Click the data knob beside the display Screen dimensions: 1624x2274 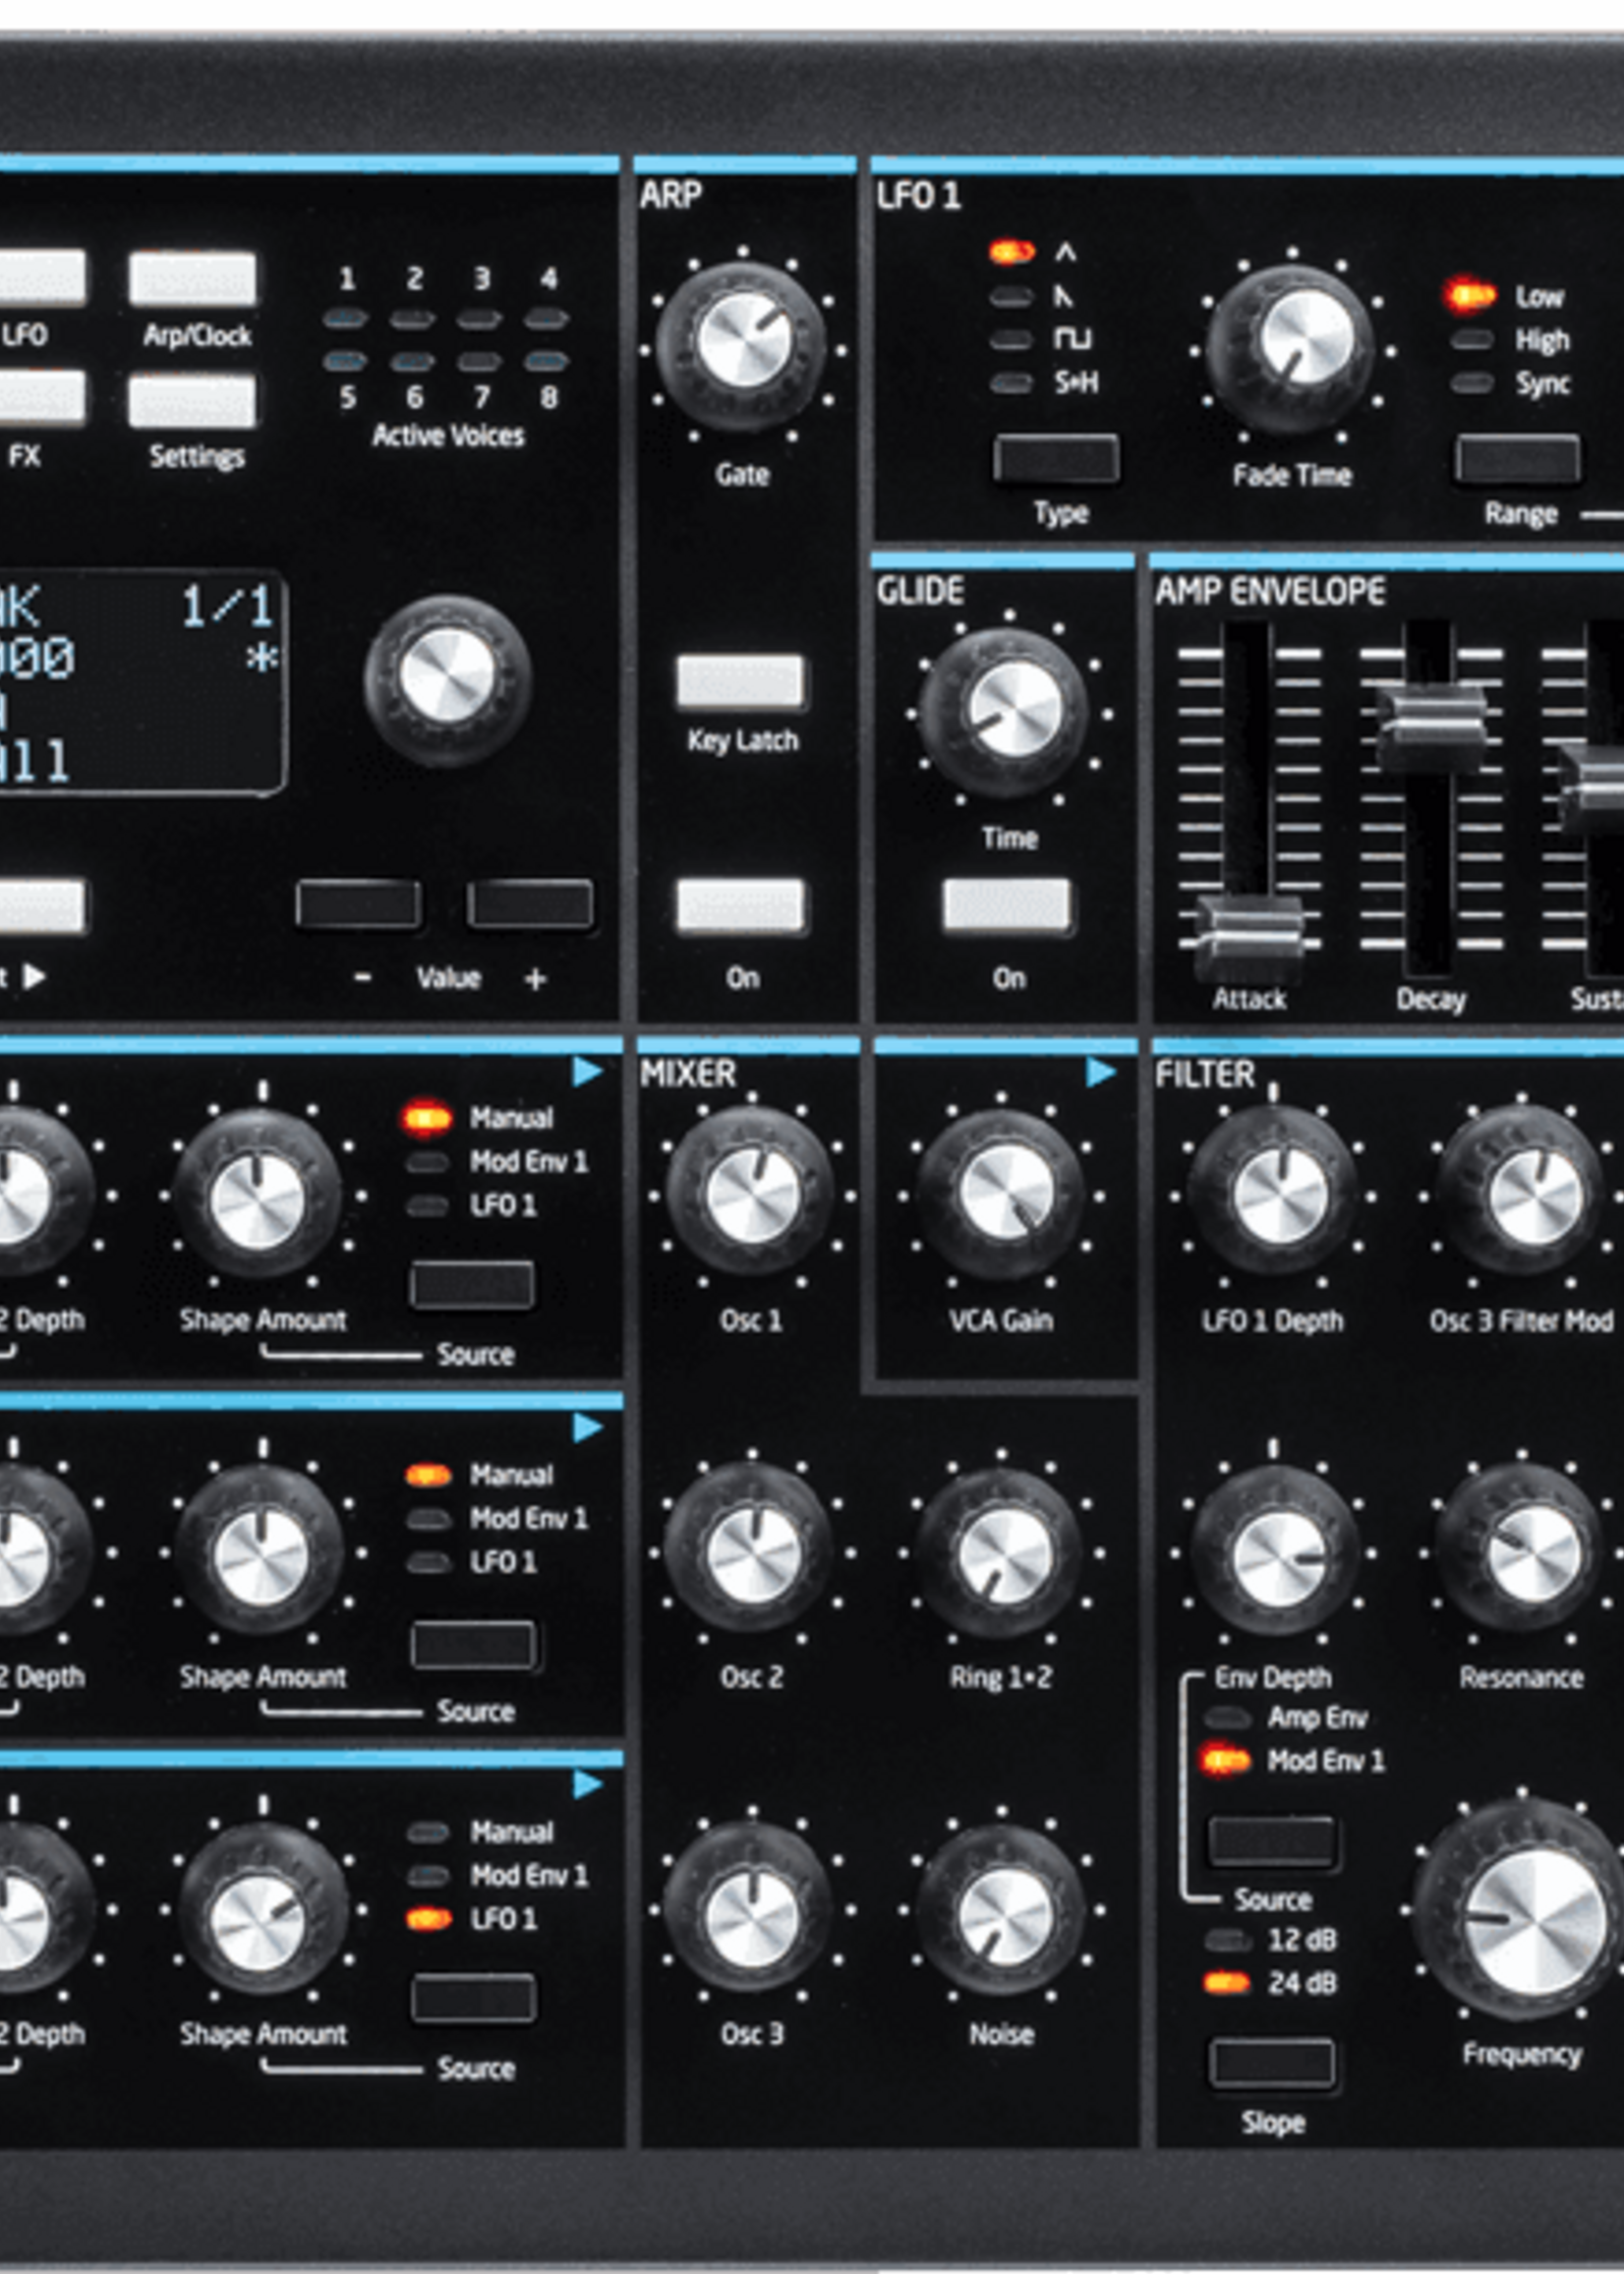(x=447, y=679)
